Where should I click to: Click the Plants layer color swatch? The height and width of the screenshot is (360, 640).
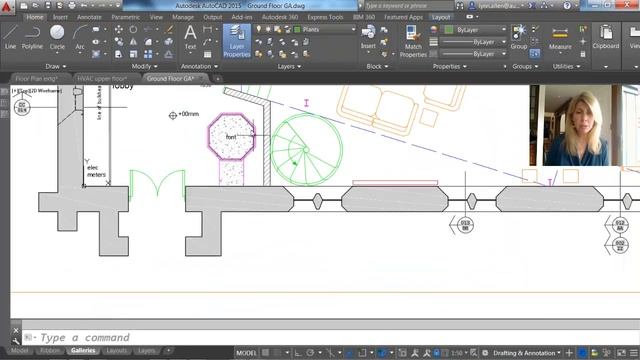298,29
